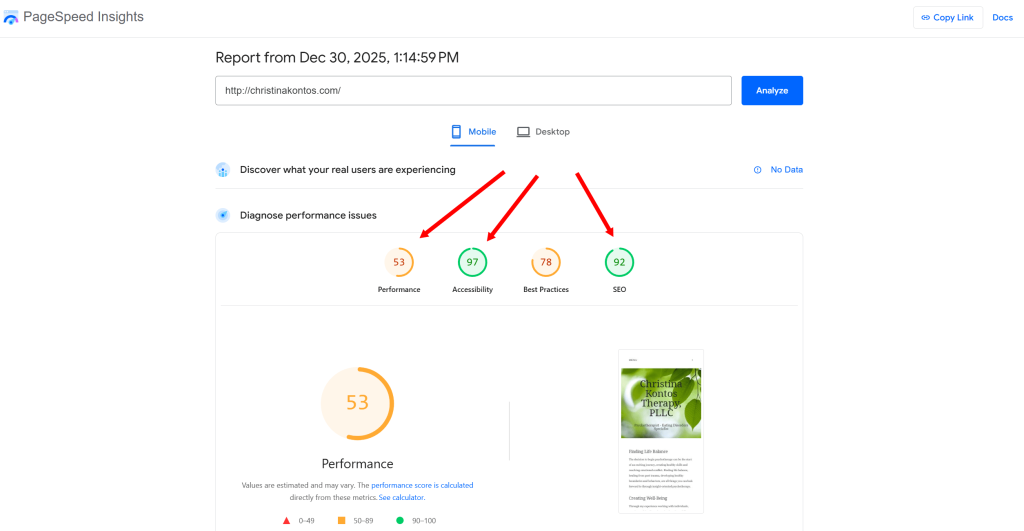
Task: Select the Performance score gauge 53
Action: tap(399, 263)
